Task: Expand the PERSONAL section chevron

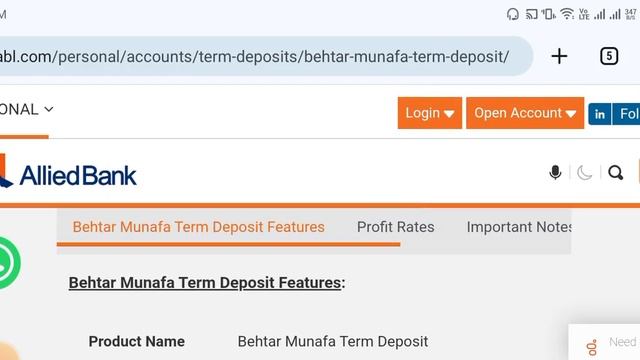Action: [49, 109]
